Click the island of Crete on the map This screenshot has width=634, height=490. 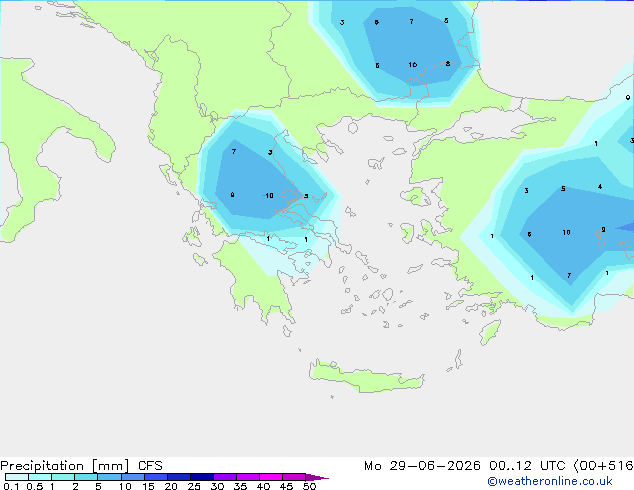click(x=366, y=378)
